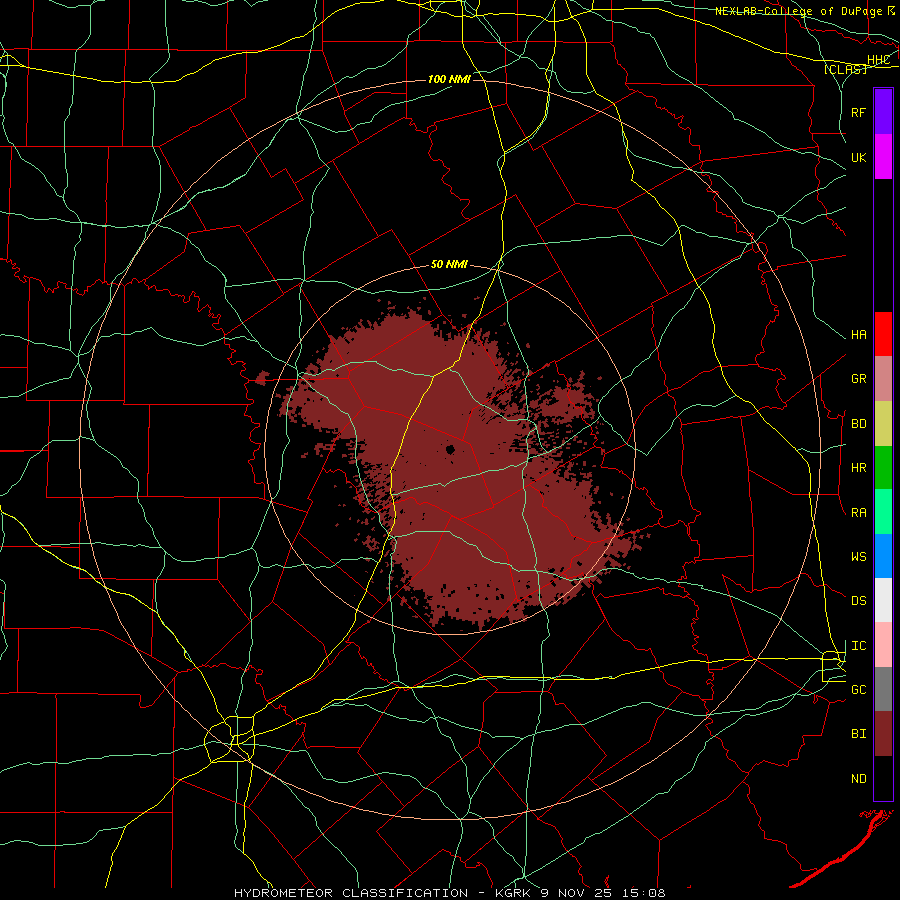The width and height of the screenshot is (900, 900).
Task: Click the gray GC legend swatch
Action: pos(883,689)
